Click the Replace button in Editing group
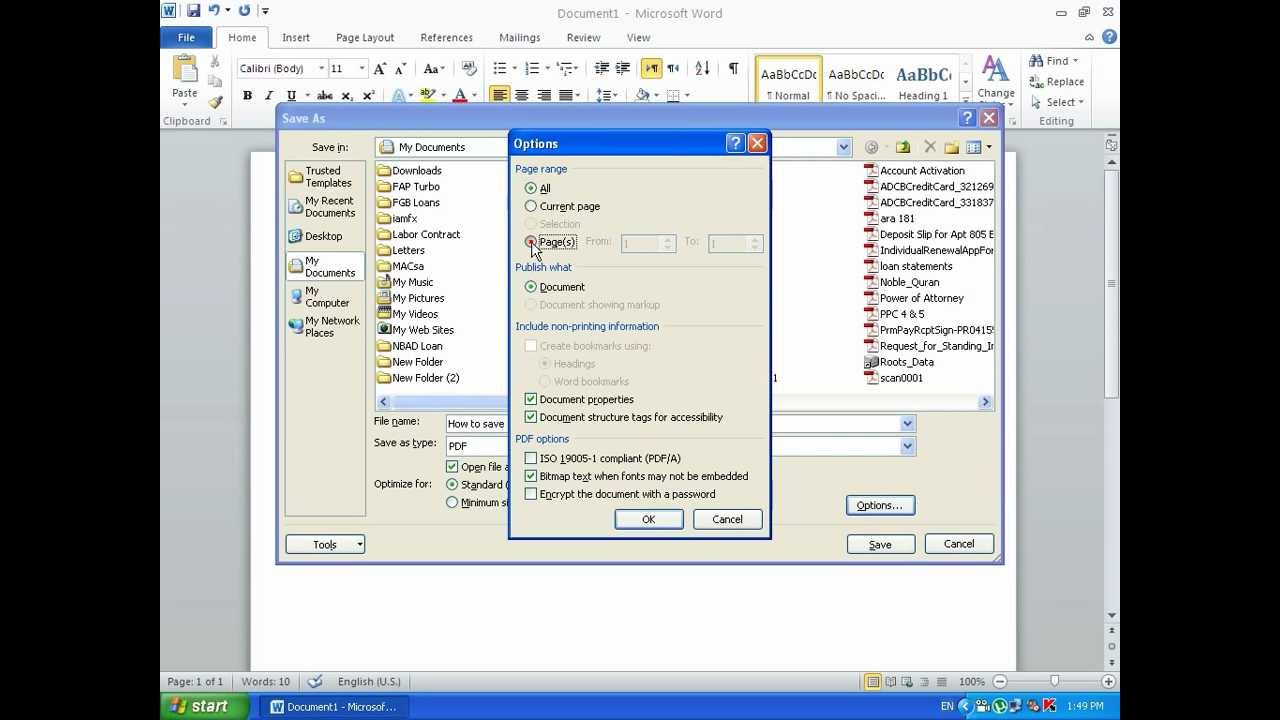1280x720 pixels. 1058,82
